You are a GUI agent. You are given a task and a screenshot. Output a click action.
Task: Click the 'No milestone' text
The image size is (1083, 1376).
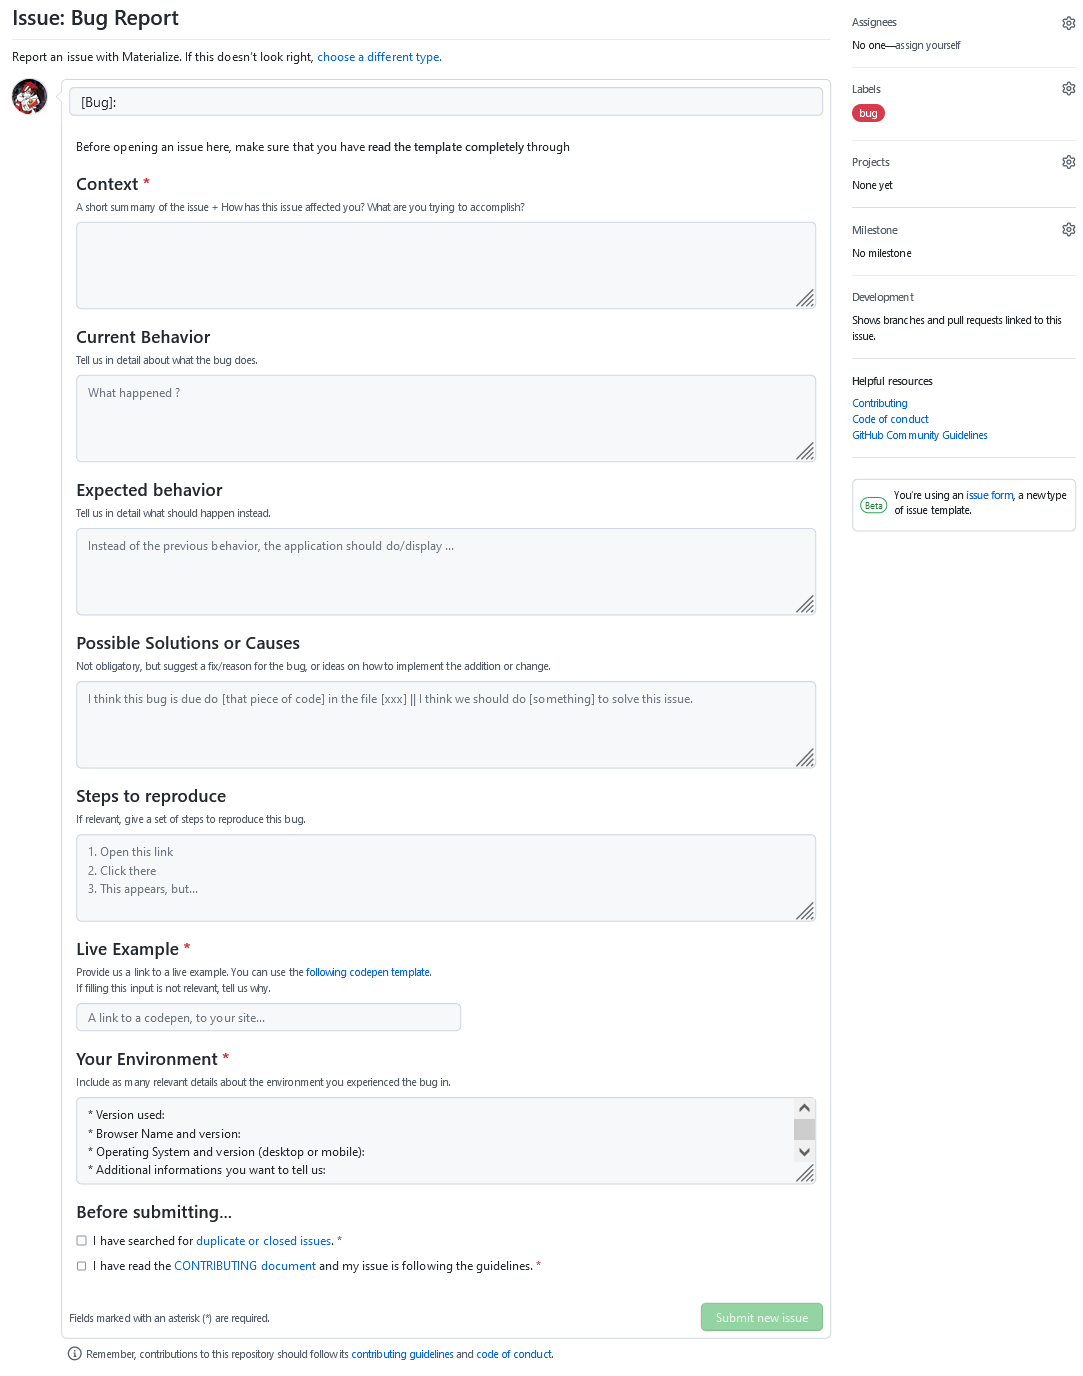882,253
